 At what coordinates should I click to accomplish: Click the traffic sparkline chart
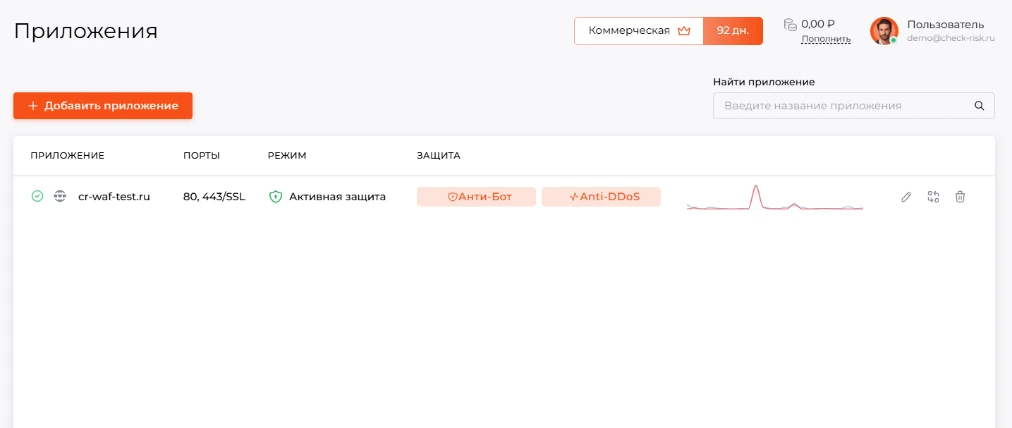(x=775, y=198)
